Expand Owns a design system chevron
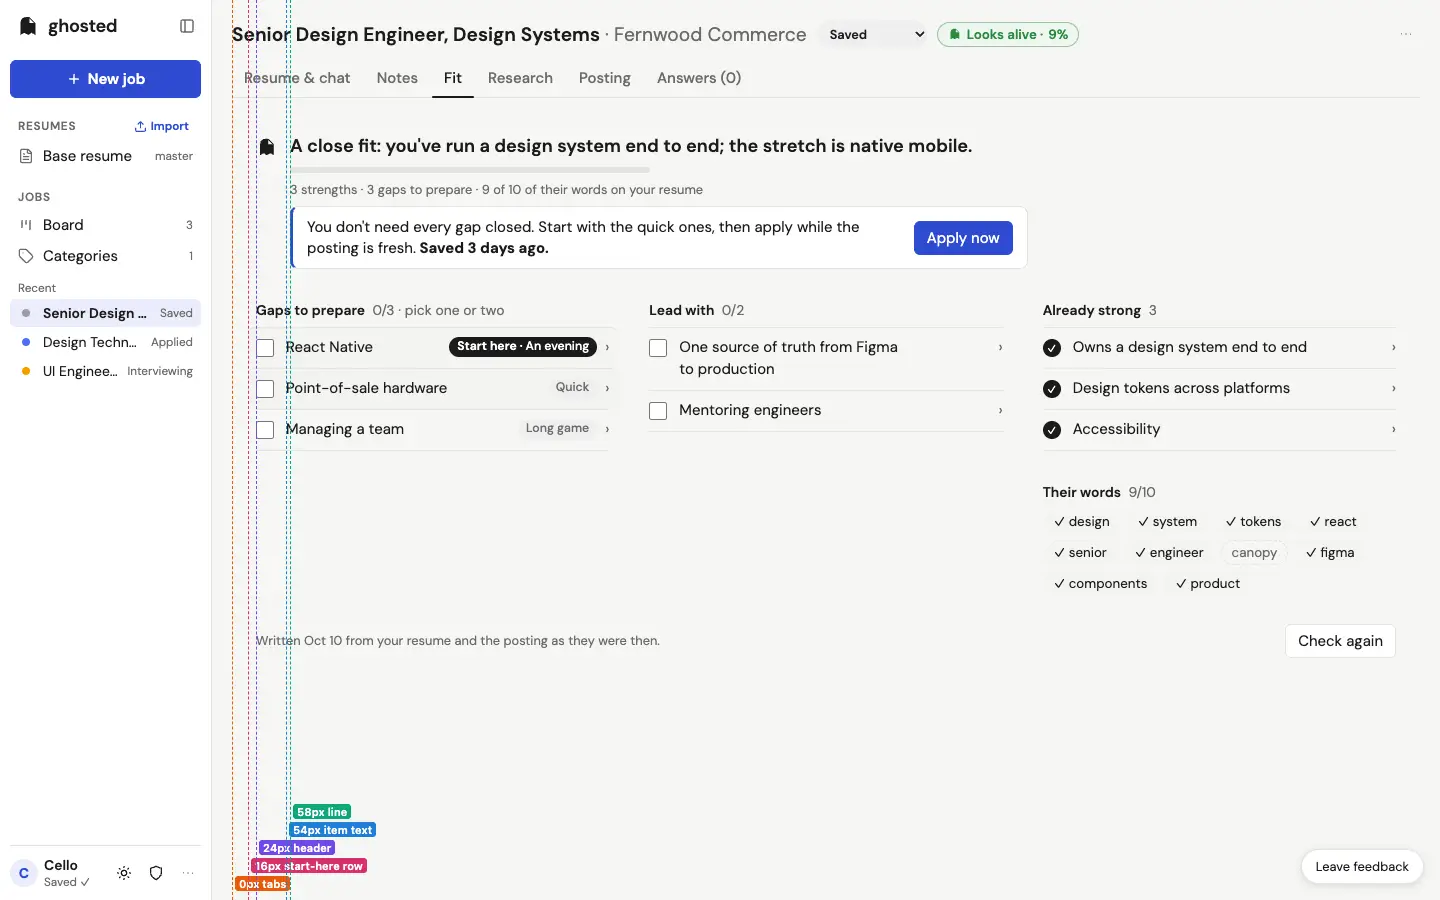 click(x=1393, y=347)
